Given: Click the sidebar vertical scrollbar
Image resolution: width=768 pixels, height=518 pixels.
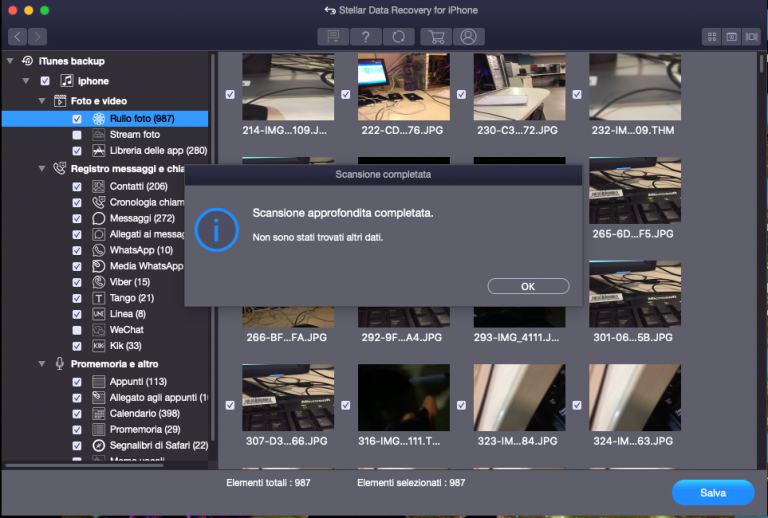Looking at the screenshot, I should click(x=213, y=247).
